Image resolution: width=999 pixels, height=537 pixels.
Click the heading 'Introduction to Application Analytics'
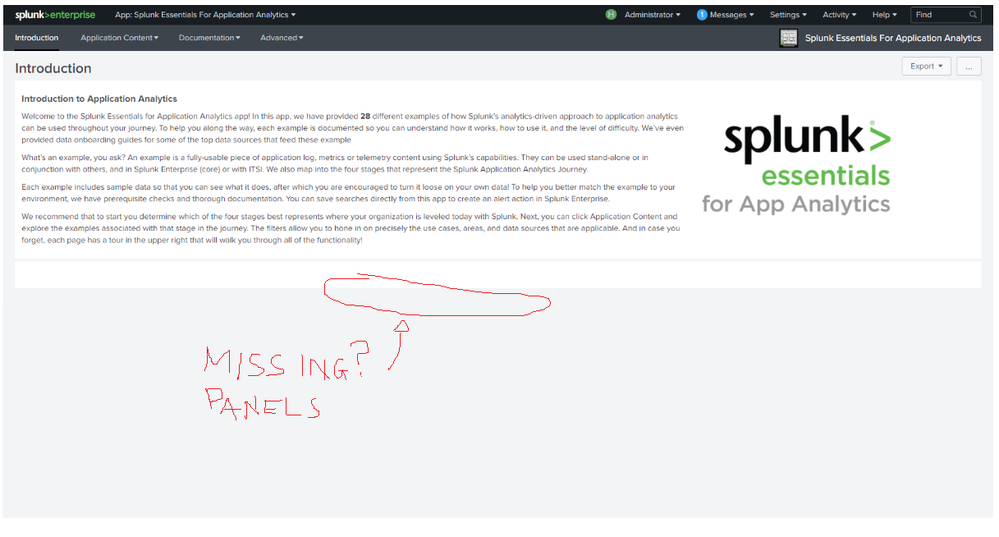99,99
